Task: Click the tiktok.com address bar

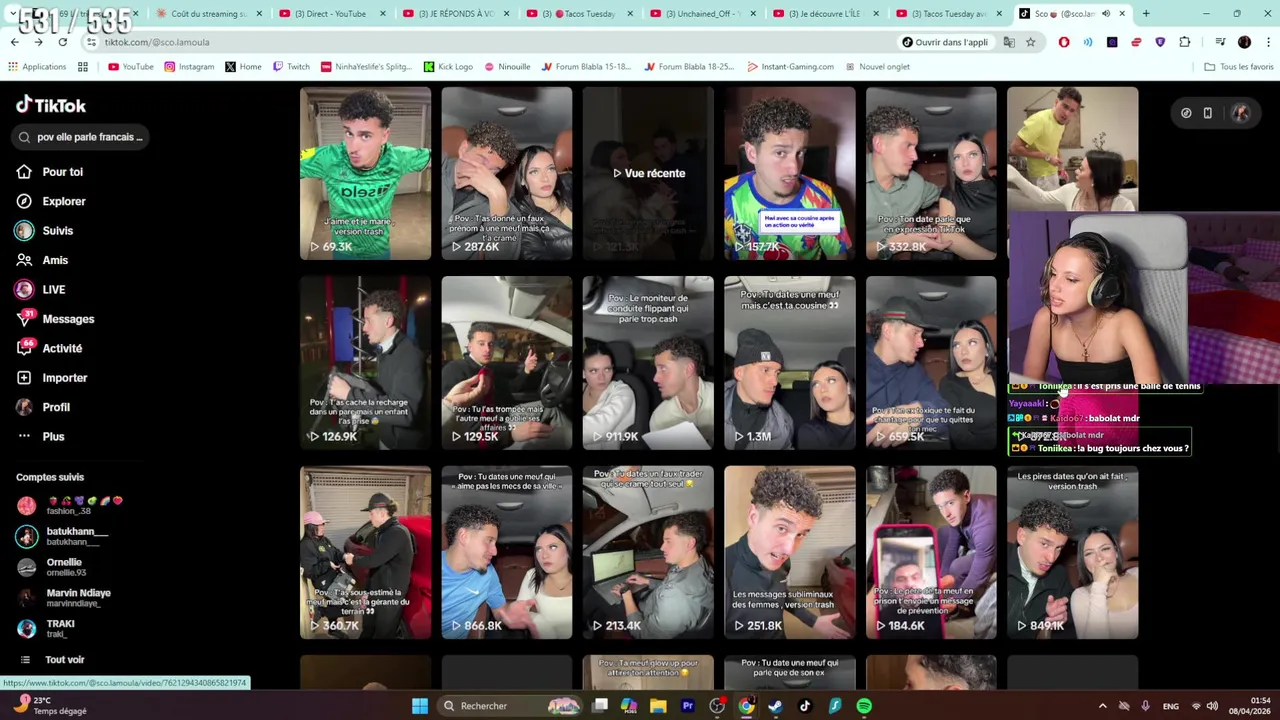Action: [x=490, y=42]
